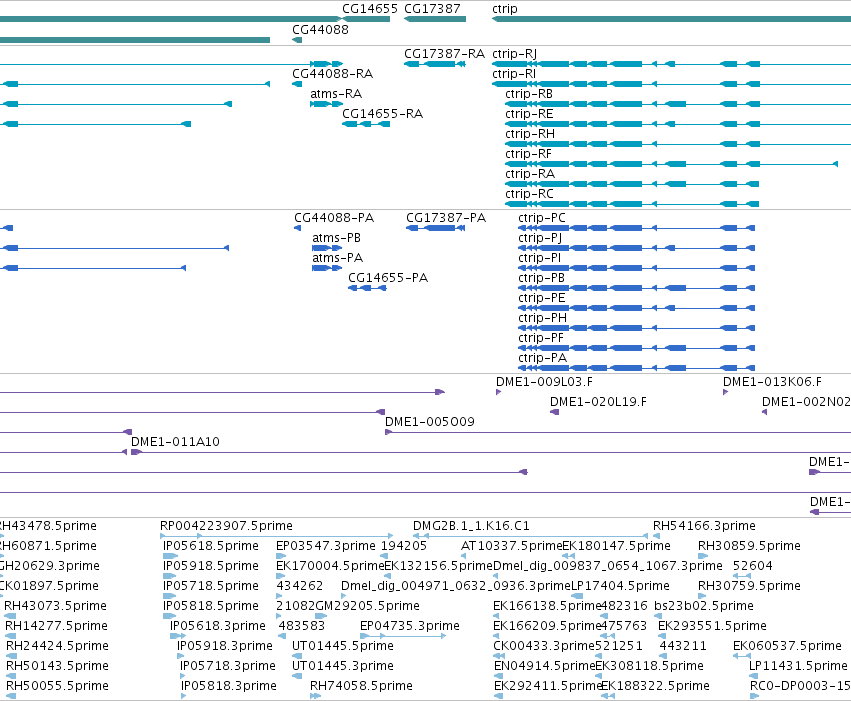Screen dimensions: 851x701
Task: Click the RH50055.5prime EST label
Action: pyautogui.click(x=57, y=687)
